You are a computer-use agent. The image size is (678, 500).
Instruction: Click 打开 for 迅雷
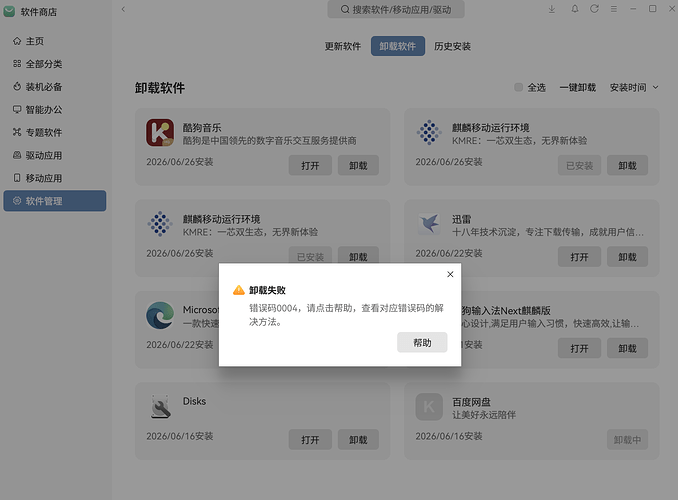pos(579,256)
